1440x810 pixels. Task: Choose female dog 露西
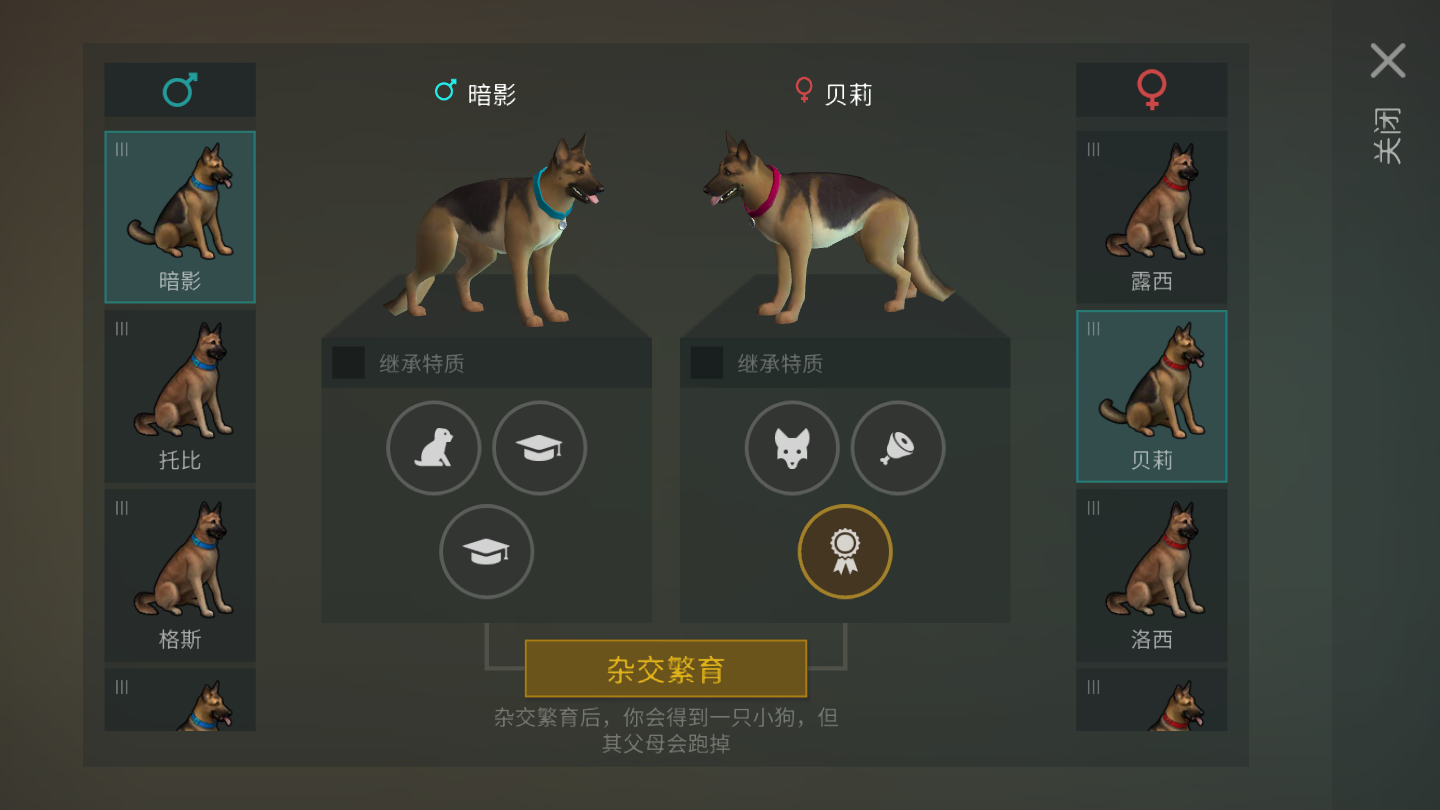click(1152, 217)
